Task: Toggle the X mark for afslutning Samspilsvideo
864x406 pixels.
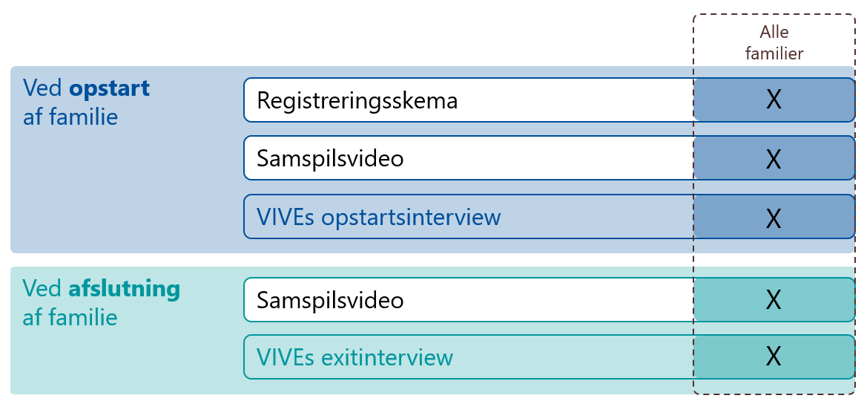Action: tap(773, 299)
